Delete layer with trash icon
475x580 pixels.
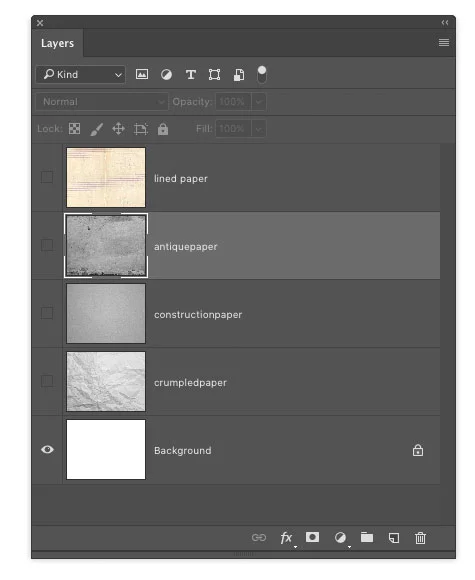420,538
